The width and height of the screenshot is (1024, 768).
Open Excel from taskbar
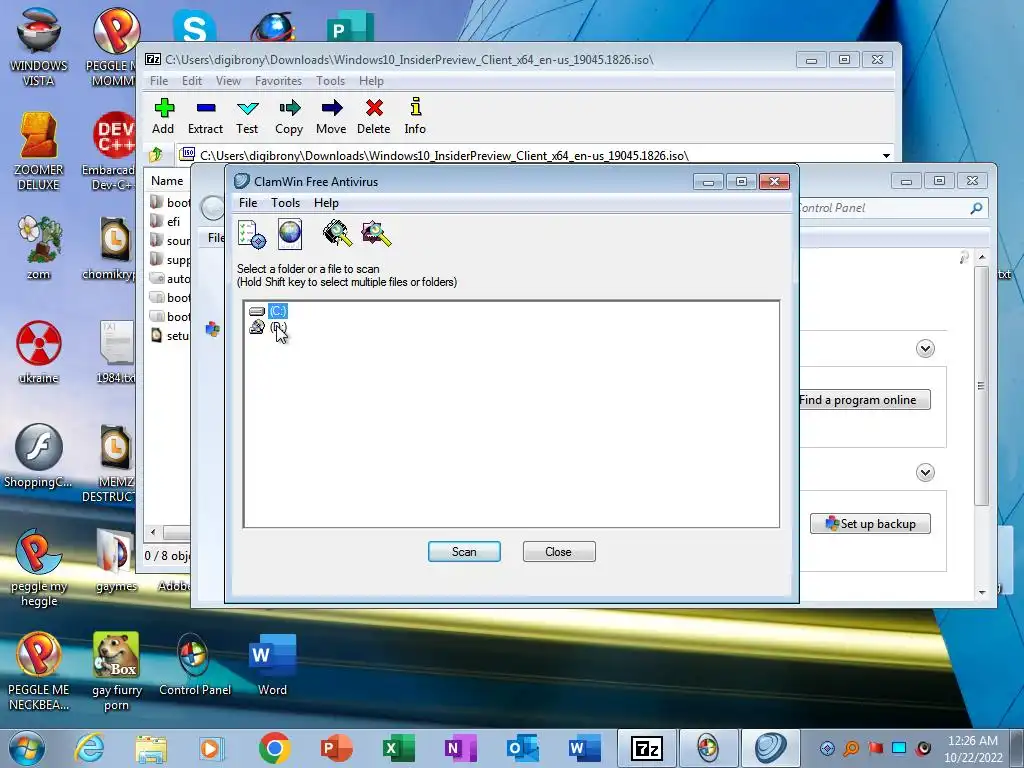tap(398, 748)
